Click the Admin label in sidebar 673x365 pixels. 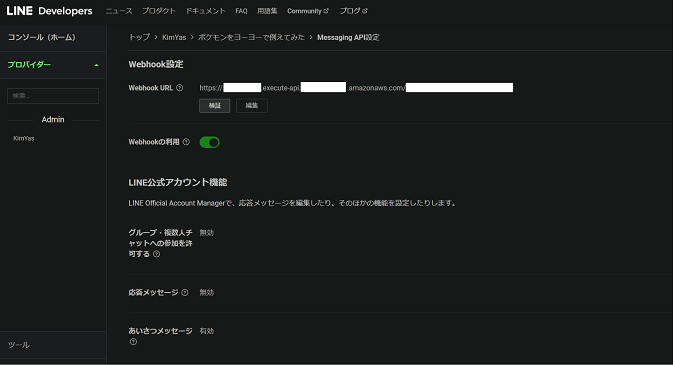pyautogui.click(x=53, y=119)
